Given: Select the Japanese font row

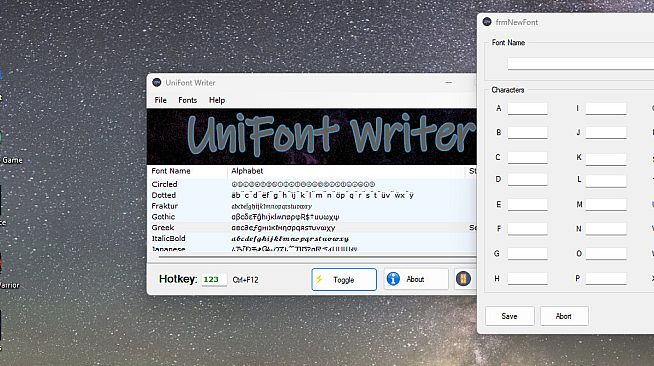Looking at the screenshot, I should pos(312,248).
